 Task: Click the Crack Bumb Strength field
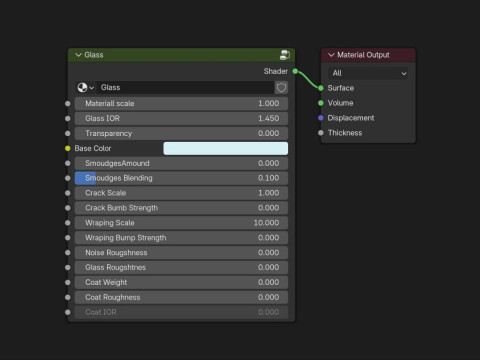[181, 208]
